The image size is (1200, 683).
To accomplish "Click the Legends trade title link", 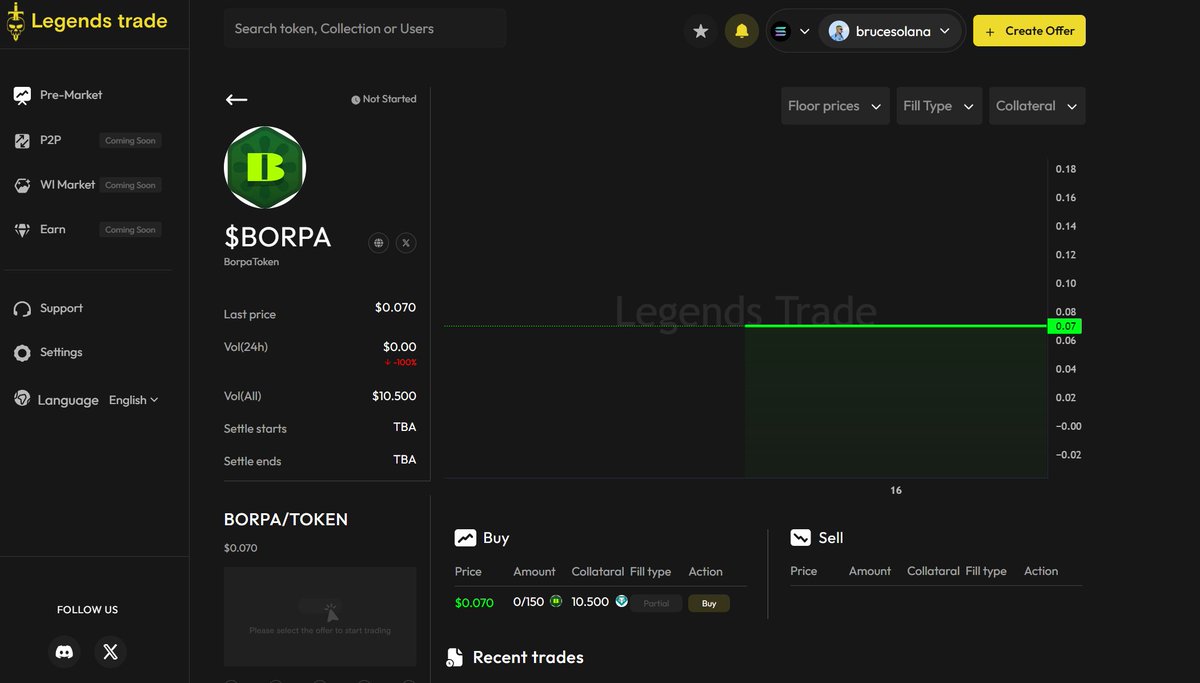I will 99,20.
